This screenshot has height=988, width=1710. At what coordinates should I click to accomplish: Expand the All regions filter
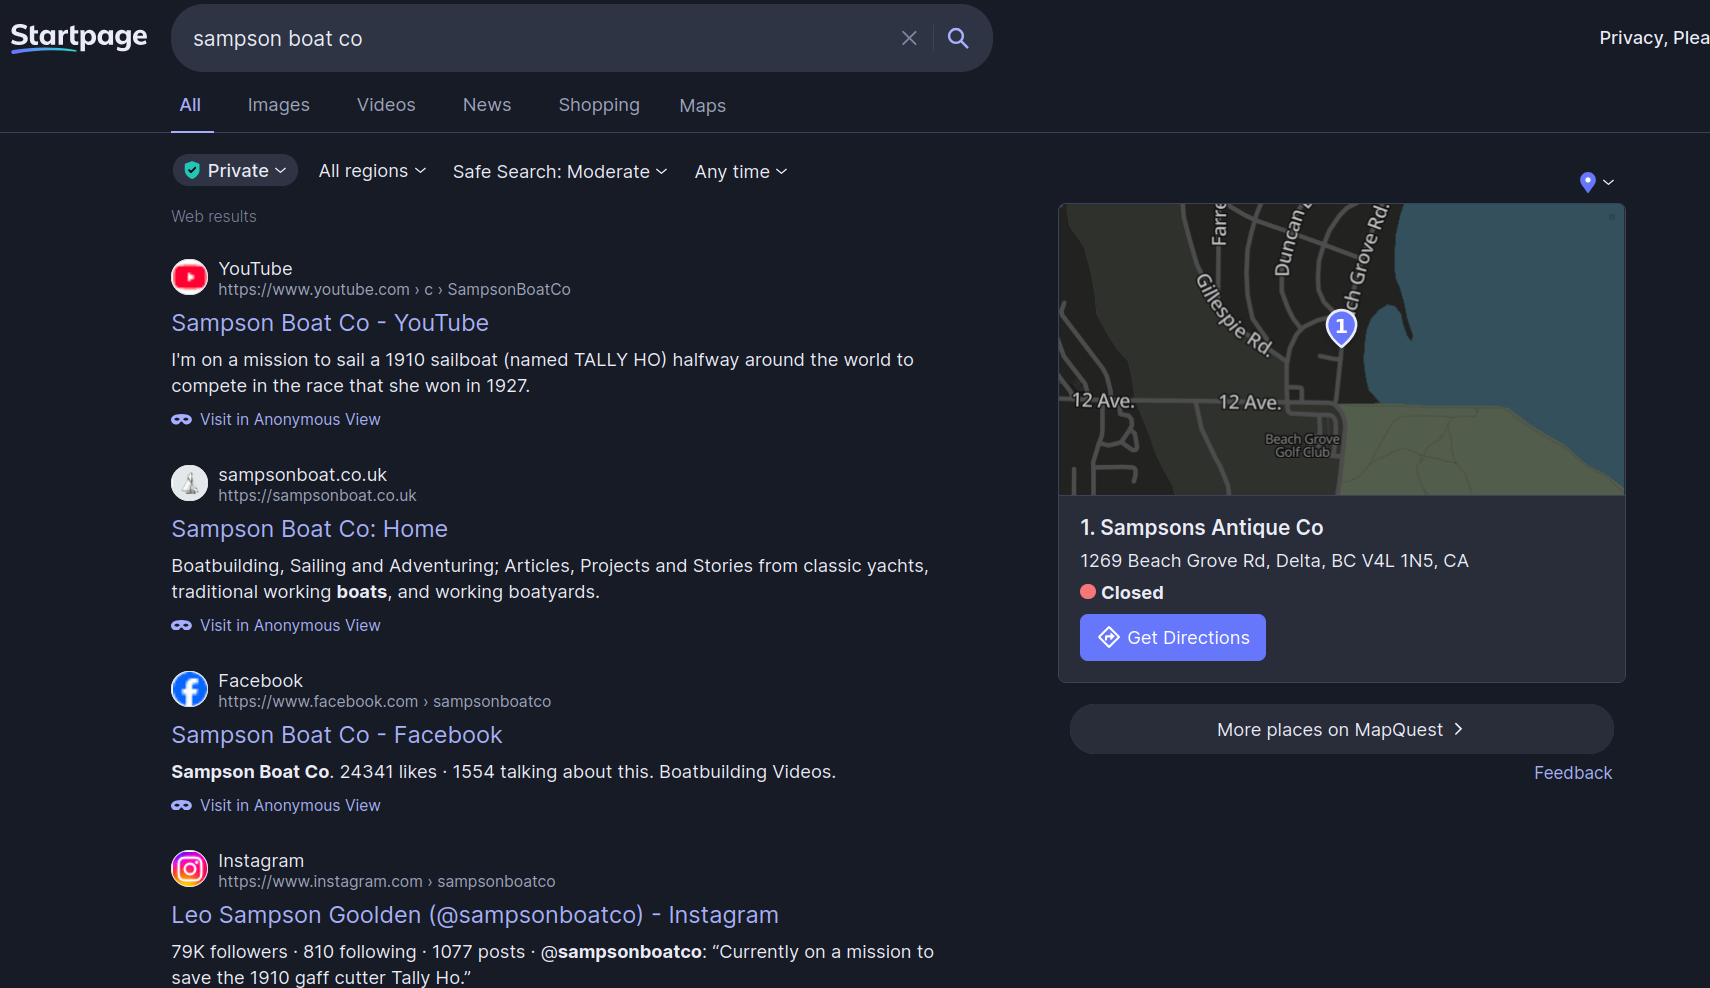tap(372, 171)
